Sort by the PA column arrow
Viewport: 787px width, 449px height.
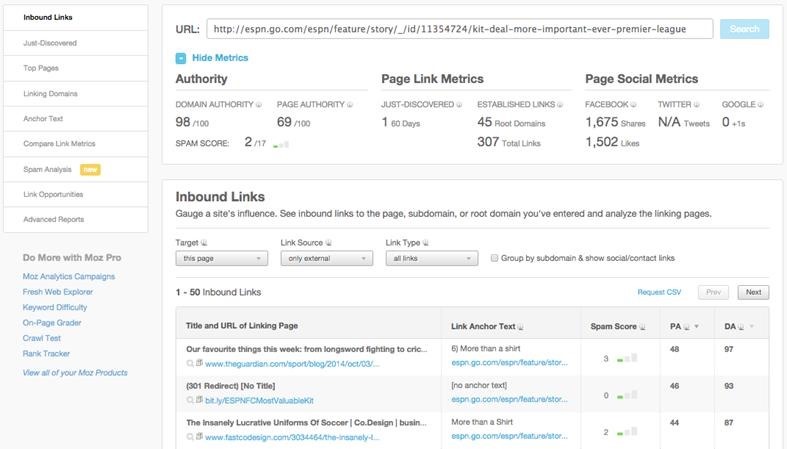(x=696, y=326)
